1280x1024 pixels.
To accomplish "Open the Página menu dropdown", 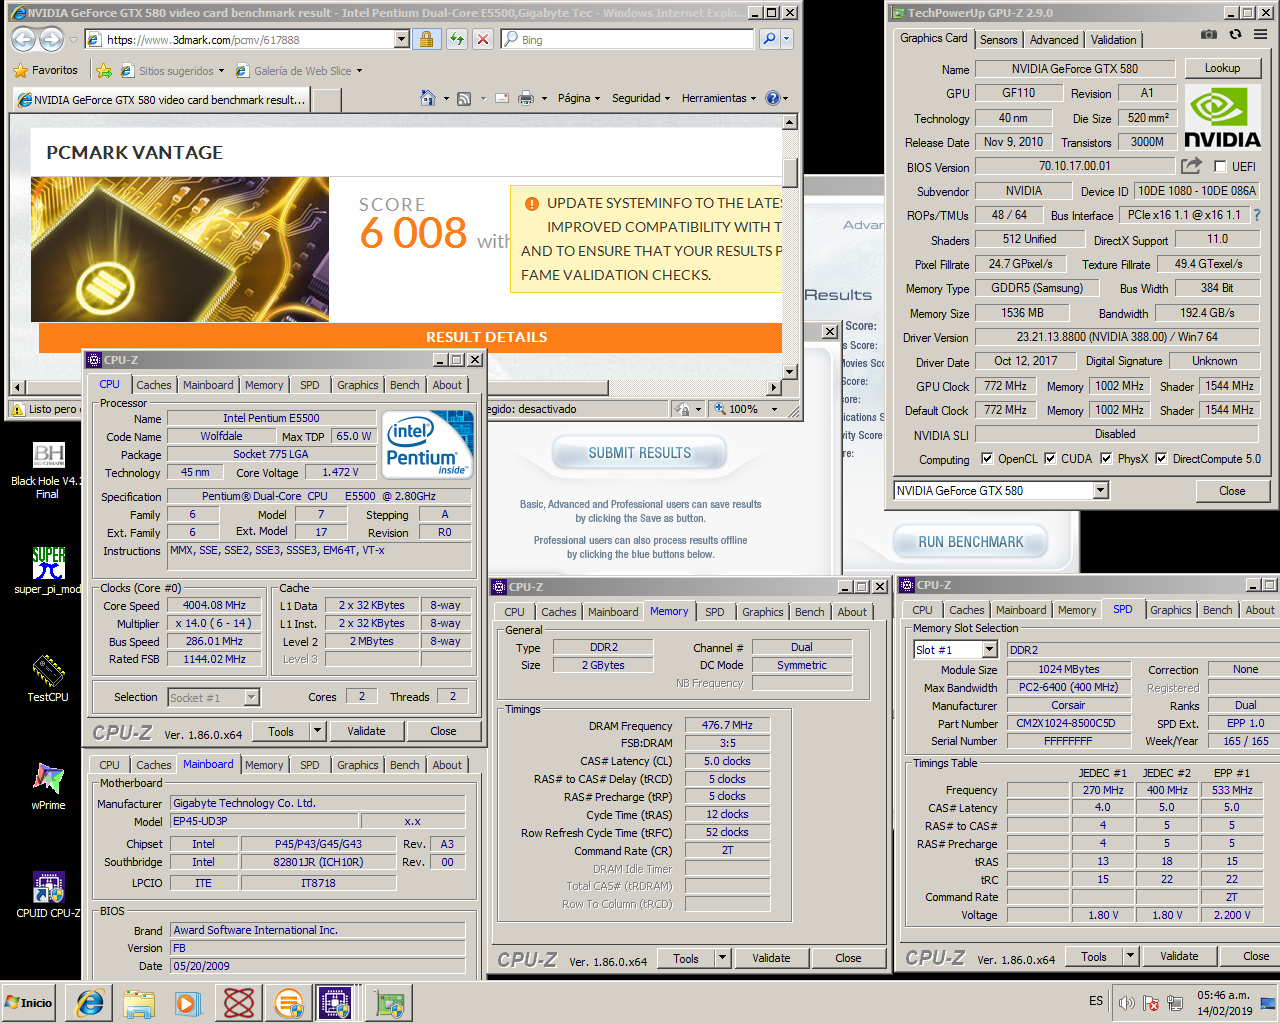I will [578, 98].
